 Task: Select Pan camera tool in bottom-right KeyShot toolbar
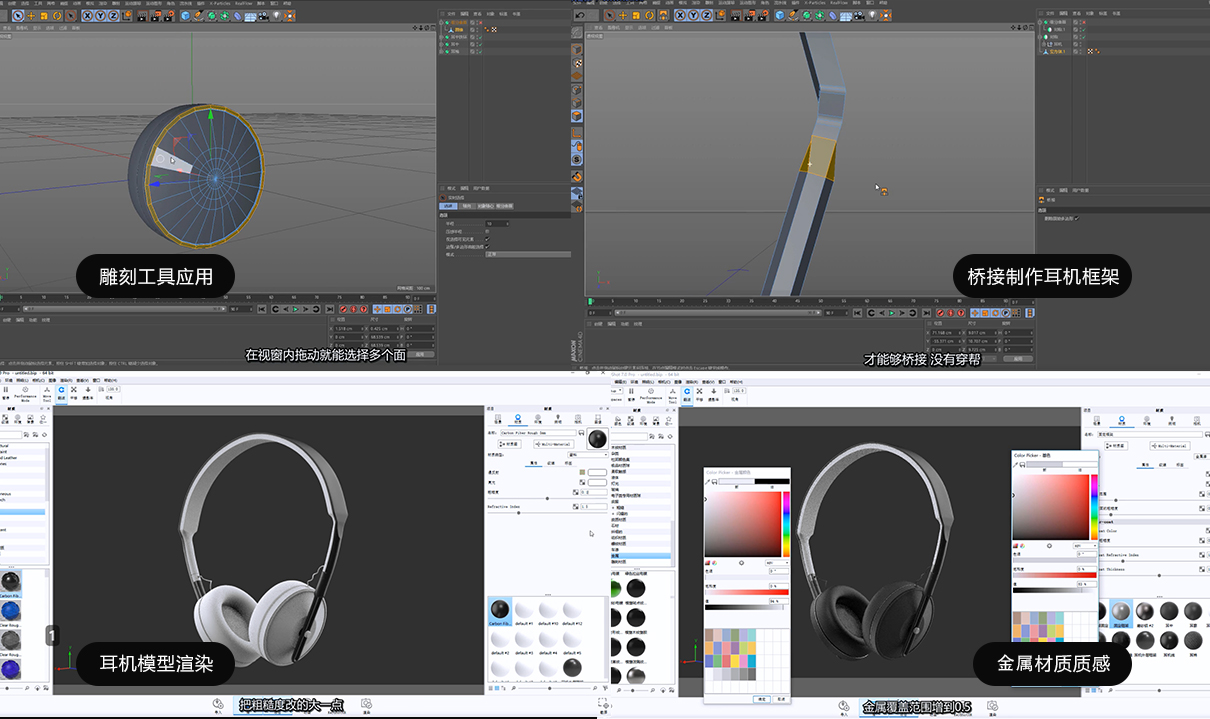tap(699, 397)
